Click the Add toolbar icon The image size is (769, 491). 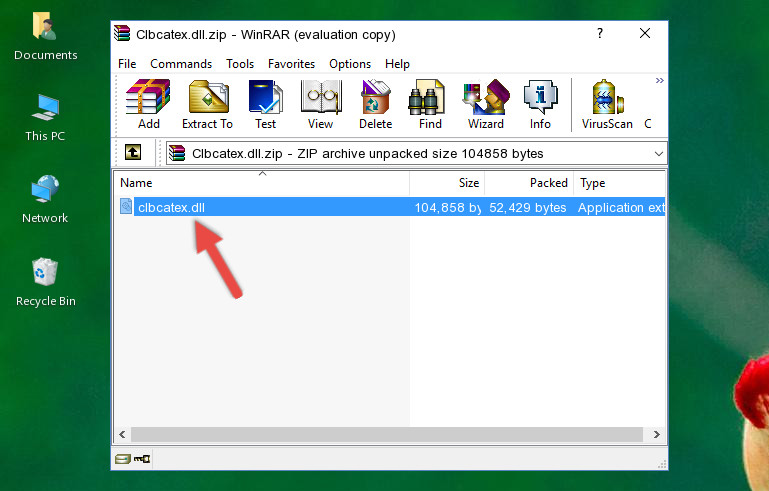click(x=148, y=104)
